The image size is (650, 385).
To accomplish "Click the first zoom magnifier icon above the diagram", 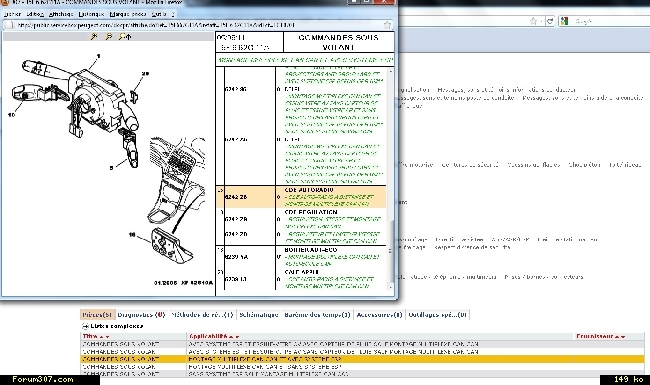I will [x=94, y=37].
